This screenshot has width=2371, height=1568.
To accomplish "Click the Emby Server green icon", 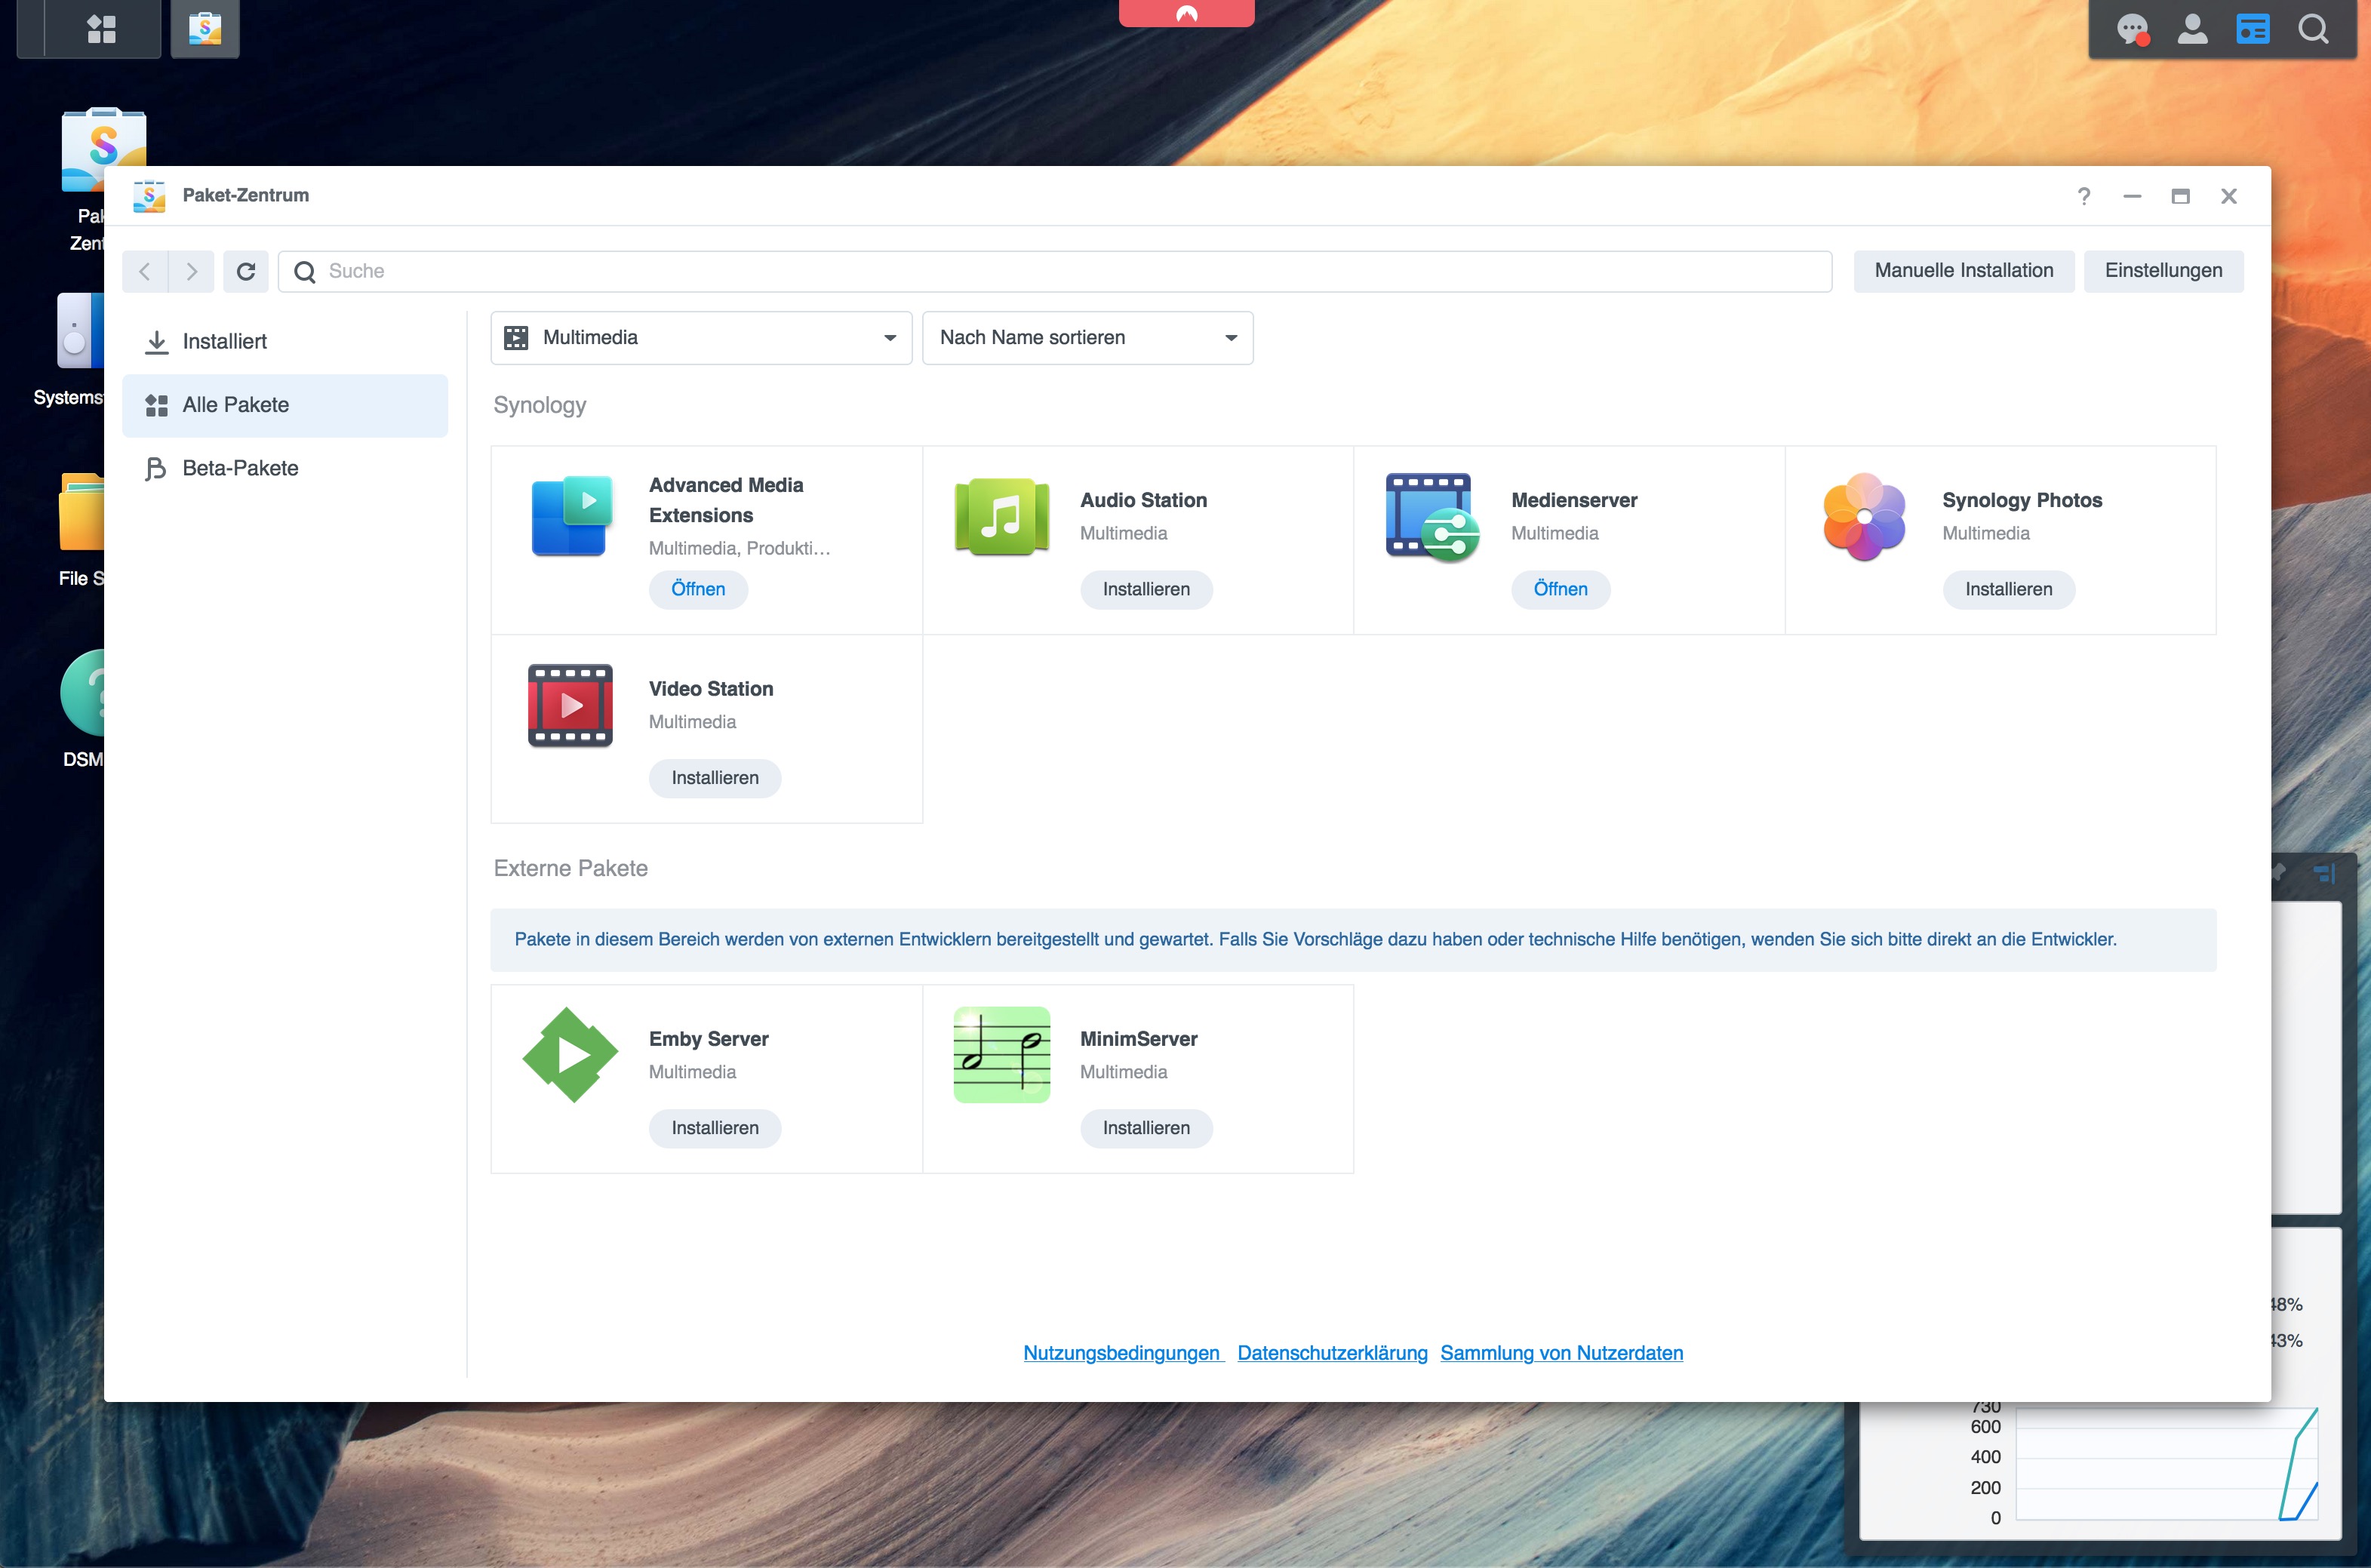I will point(570,1055).
